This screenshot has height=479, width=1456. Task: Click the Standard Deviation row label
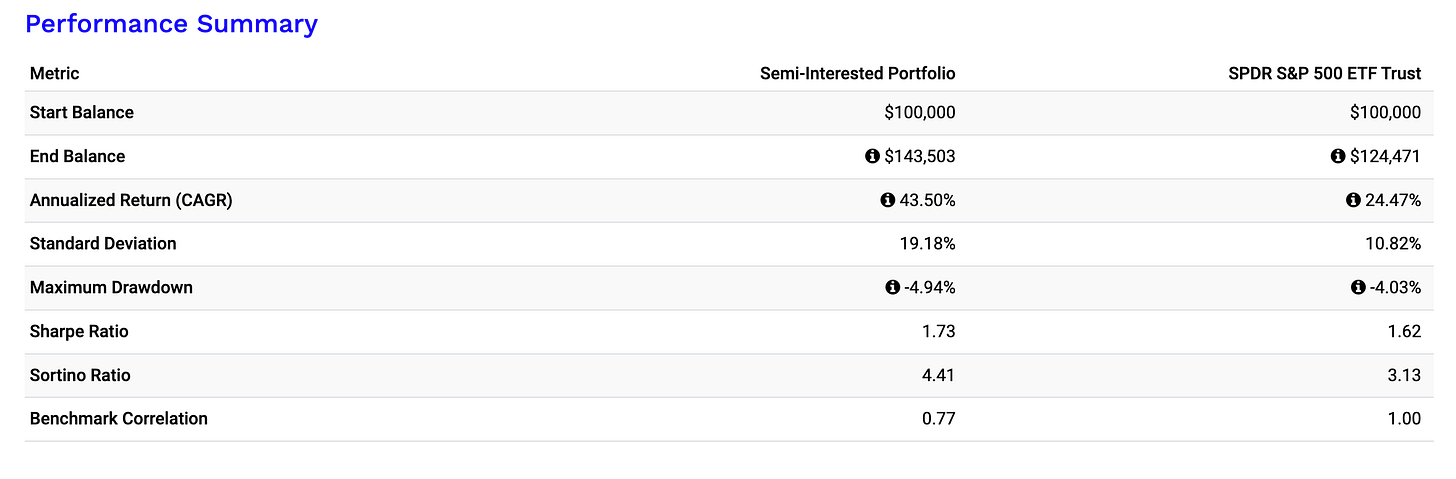tap(103, 244)
